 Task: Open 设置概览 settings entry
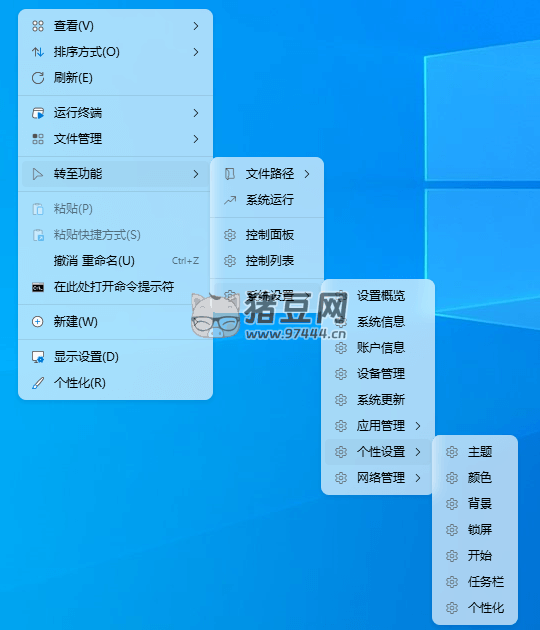click(378, 296)
